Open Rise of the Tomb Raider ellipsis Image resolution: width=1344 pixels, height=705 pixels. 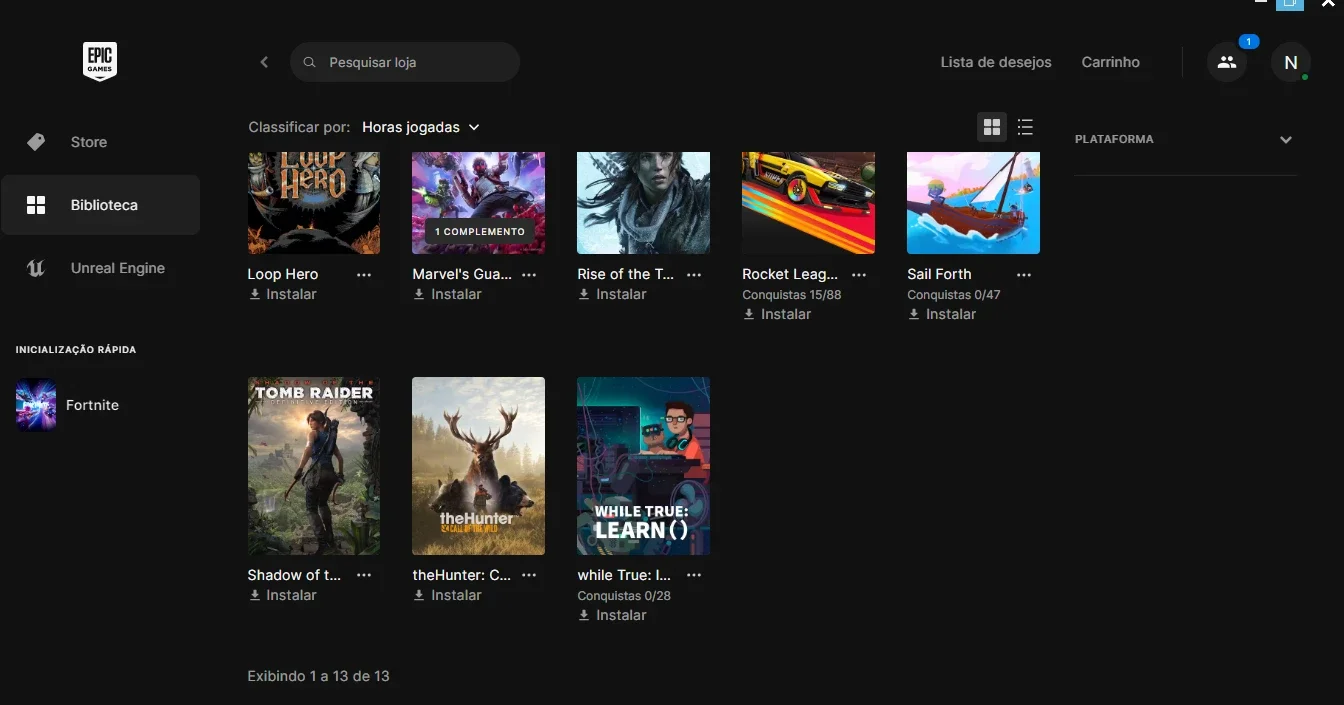[694, 274]
